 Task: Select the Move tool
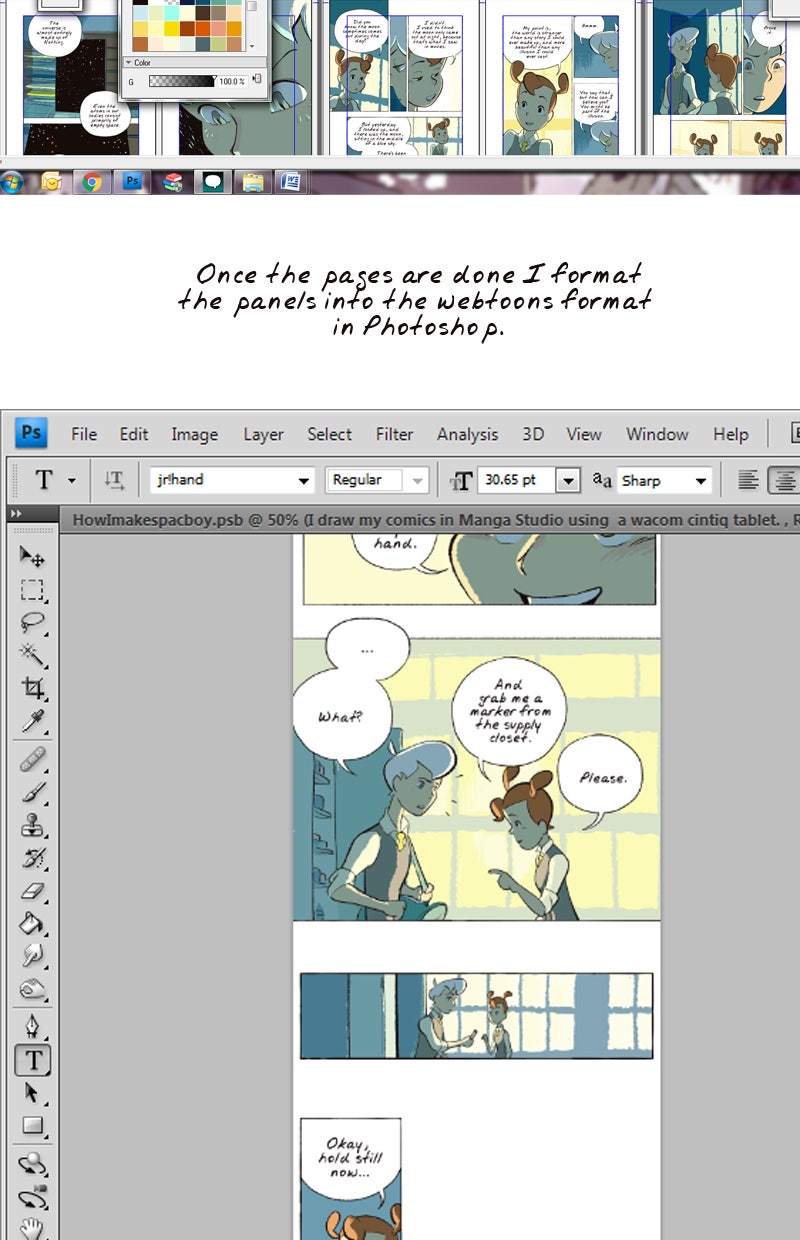click(33, 556)
